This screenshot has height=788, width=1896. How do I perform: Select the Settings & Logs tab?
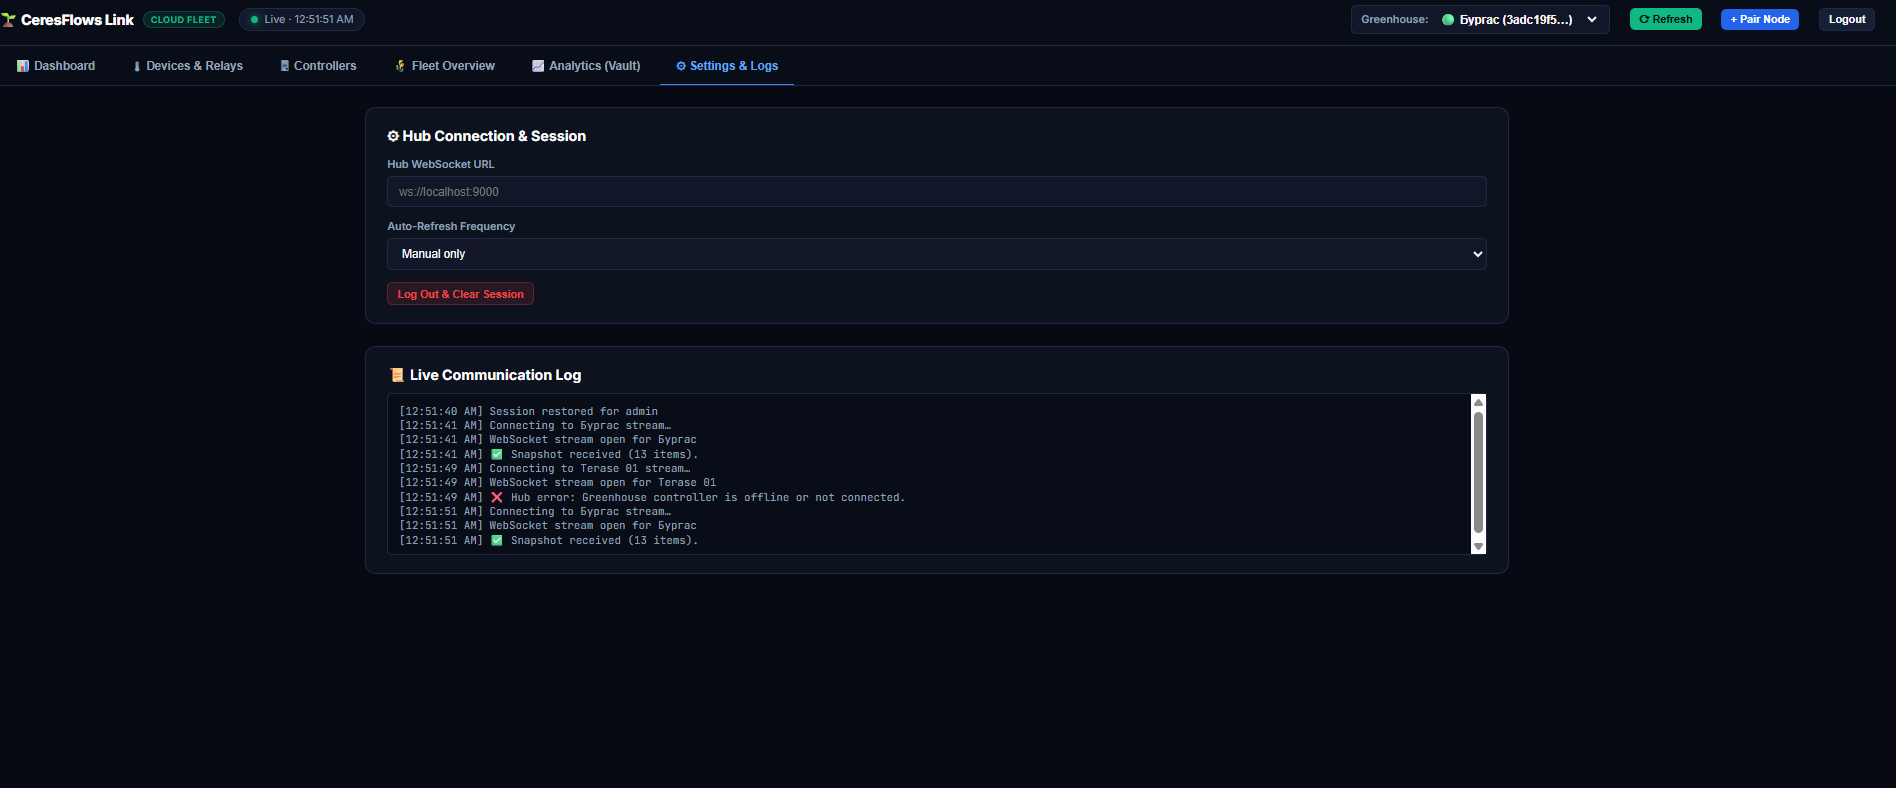[x=727, y=66]
